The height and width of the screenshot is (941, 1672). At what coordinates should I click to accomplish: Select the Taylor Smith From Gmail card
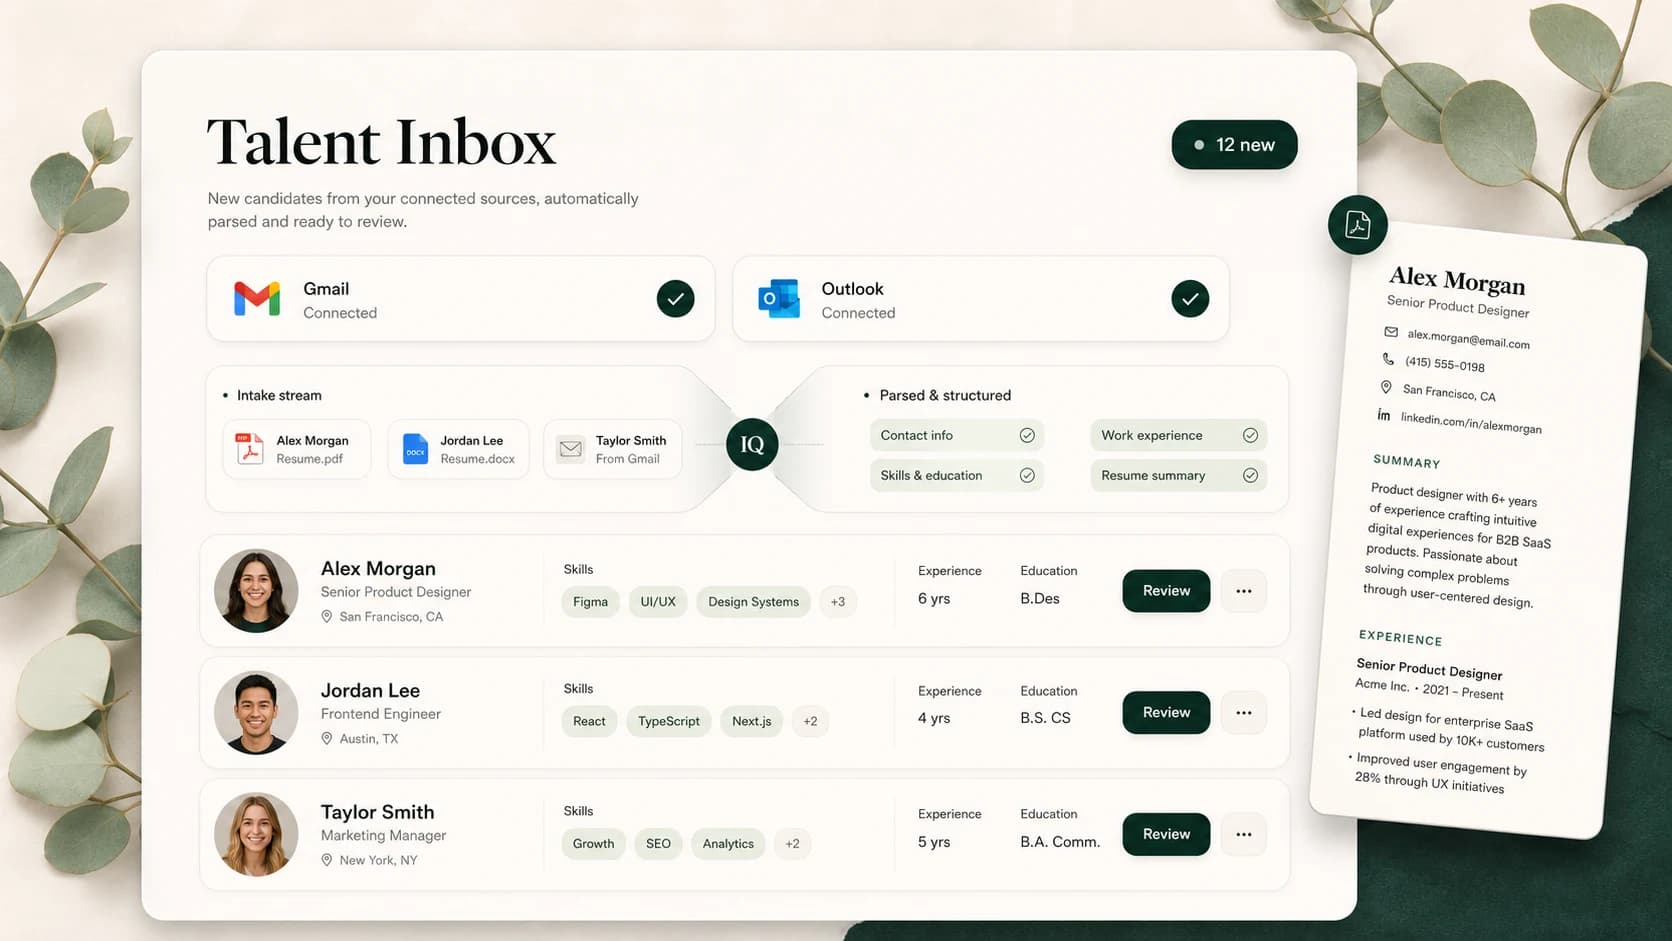point(613,449)
